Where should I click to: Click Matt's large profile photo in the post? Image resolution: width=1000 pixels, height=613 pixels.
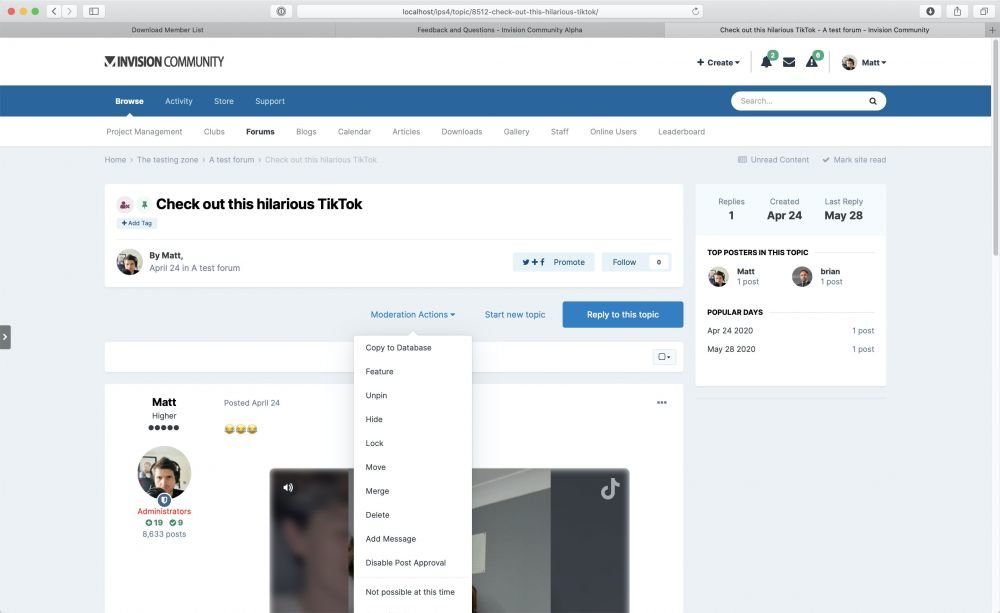[164, 472]
